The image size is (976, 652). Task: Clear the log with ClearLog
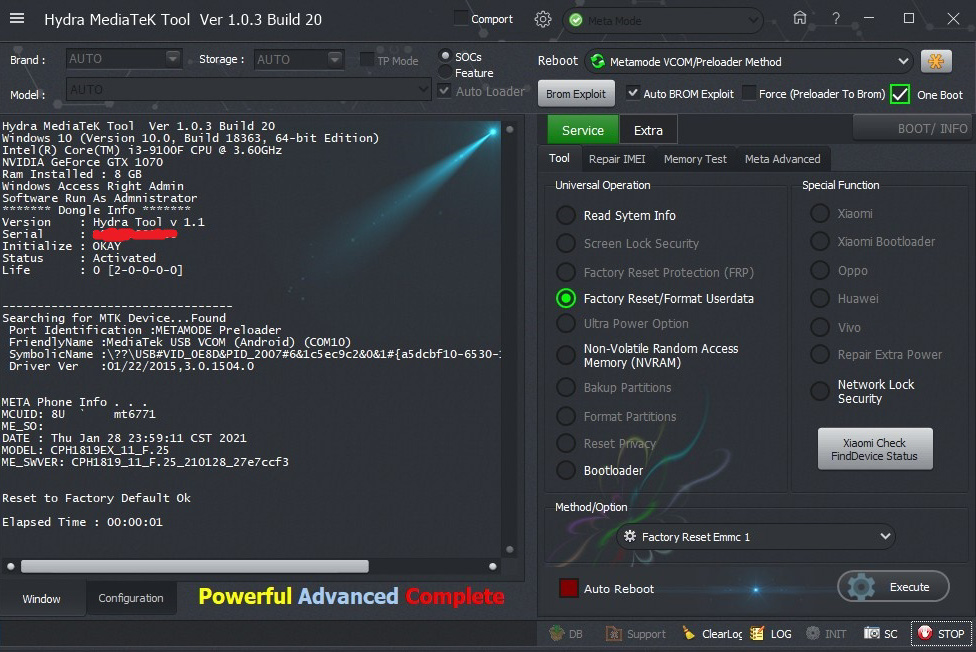712,633
